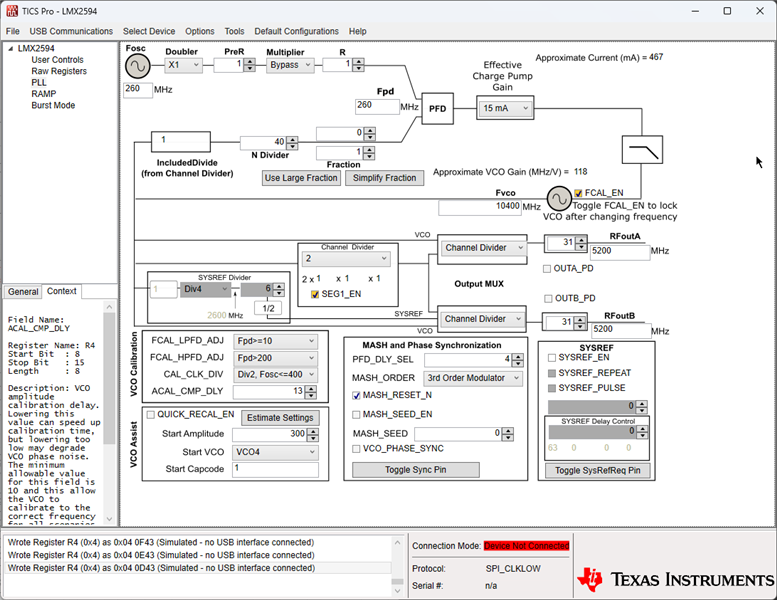This screenshot has height=600, width=777.
Task: Select the 0x04 0D43 register log entry
Action: [198, 568]
